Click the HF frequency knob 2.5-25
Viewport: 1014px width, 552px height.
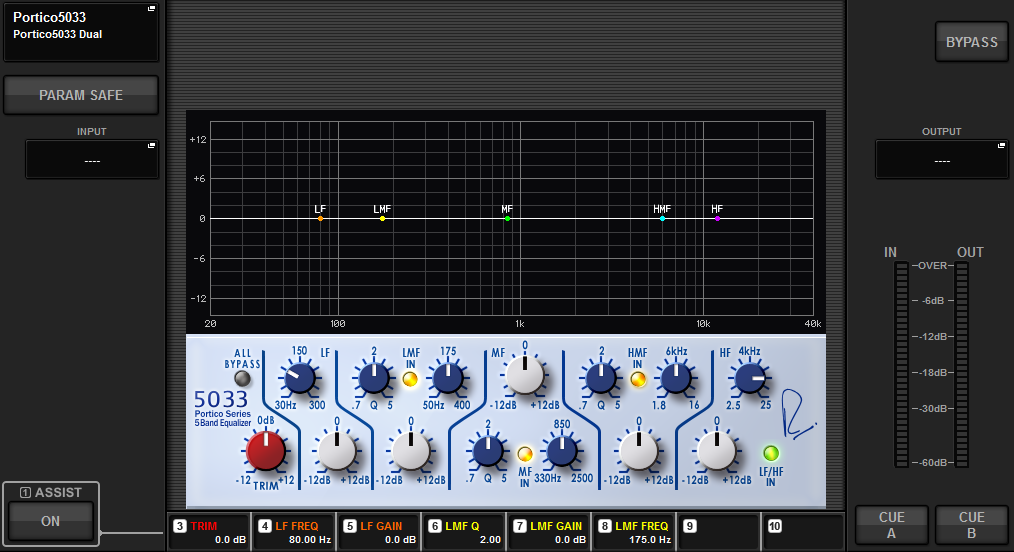[x=750, y=379]
